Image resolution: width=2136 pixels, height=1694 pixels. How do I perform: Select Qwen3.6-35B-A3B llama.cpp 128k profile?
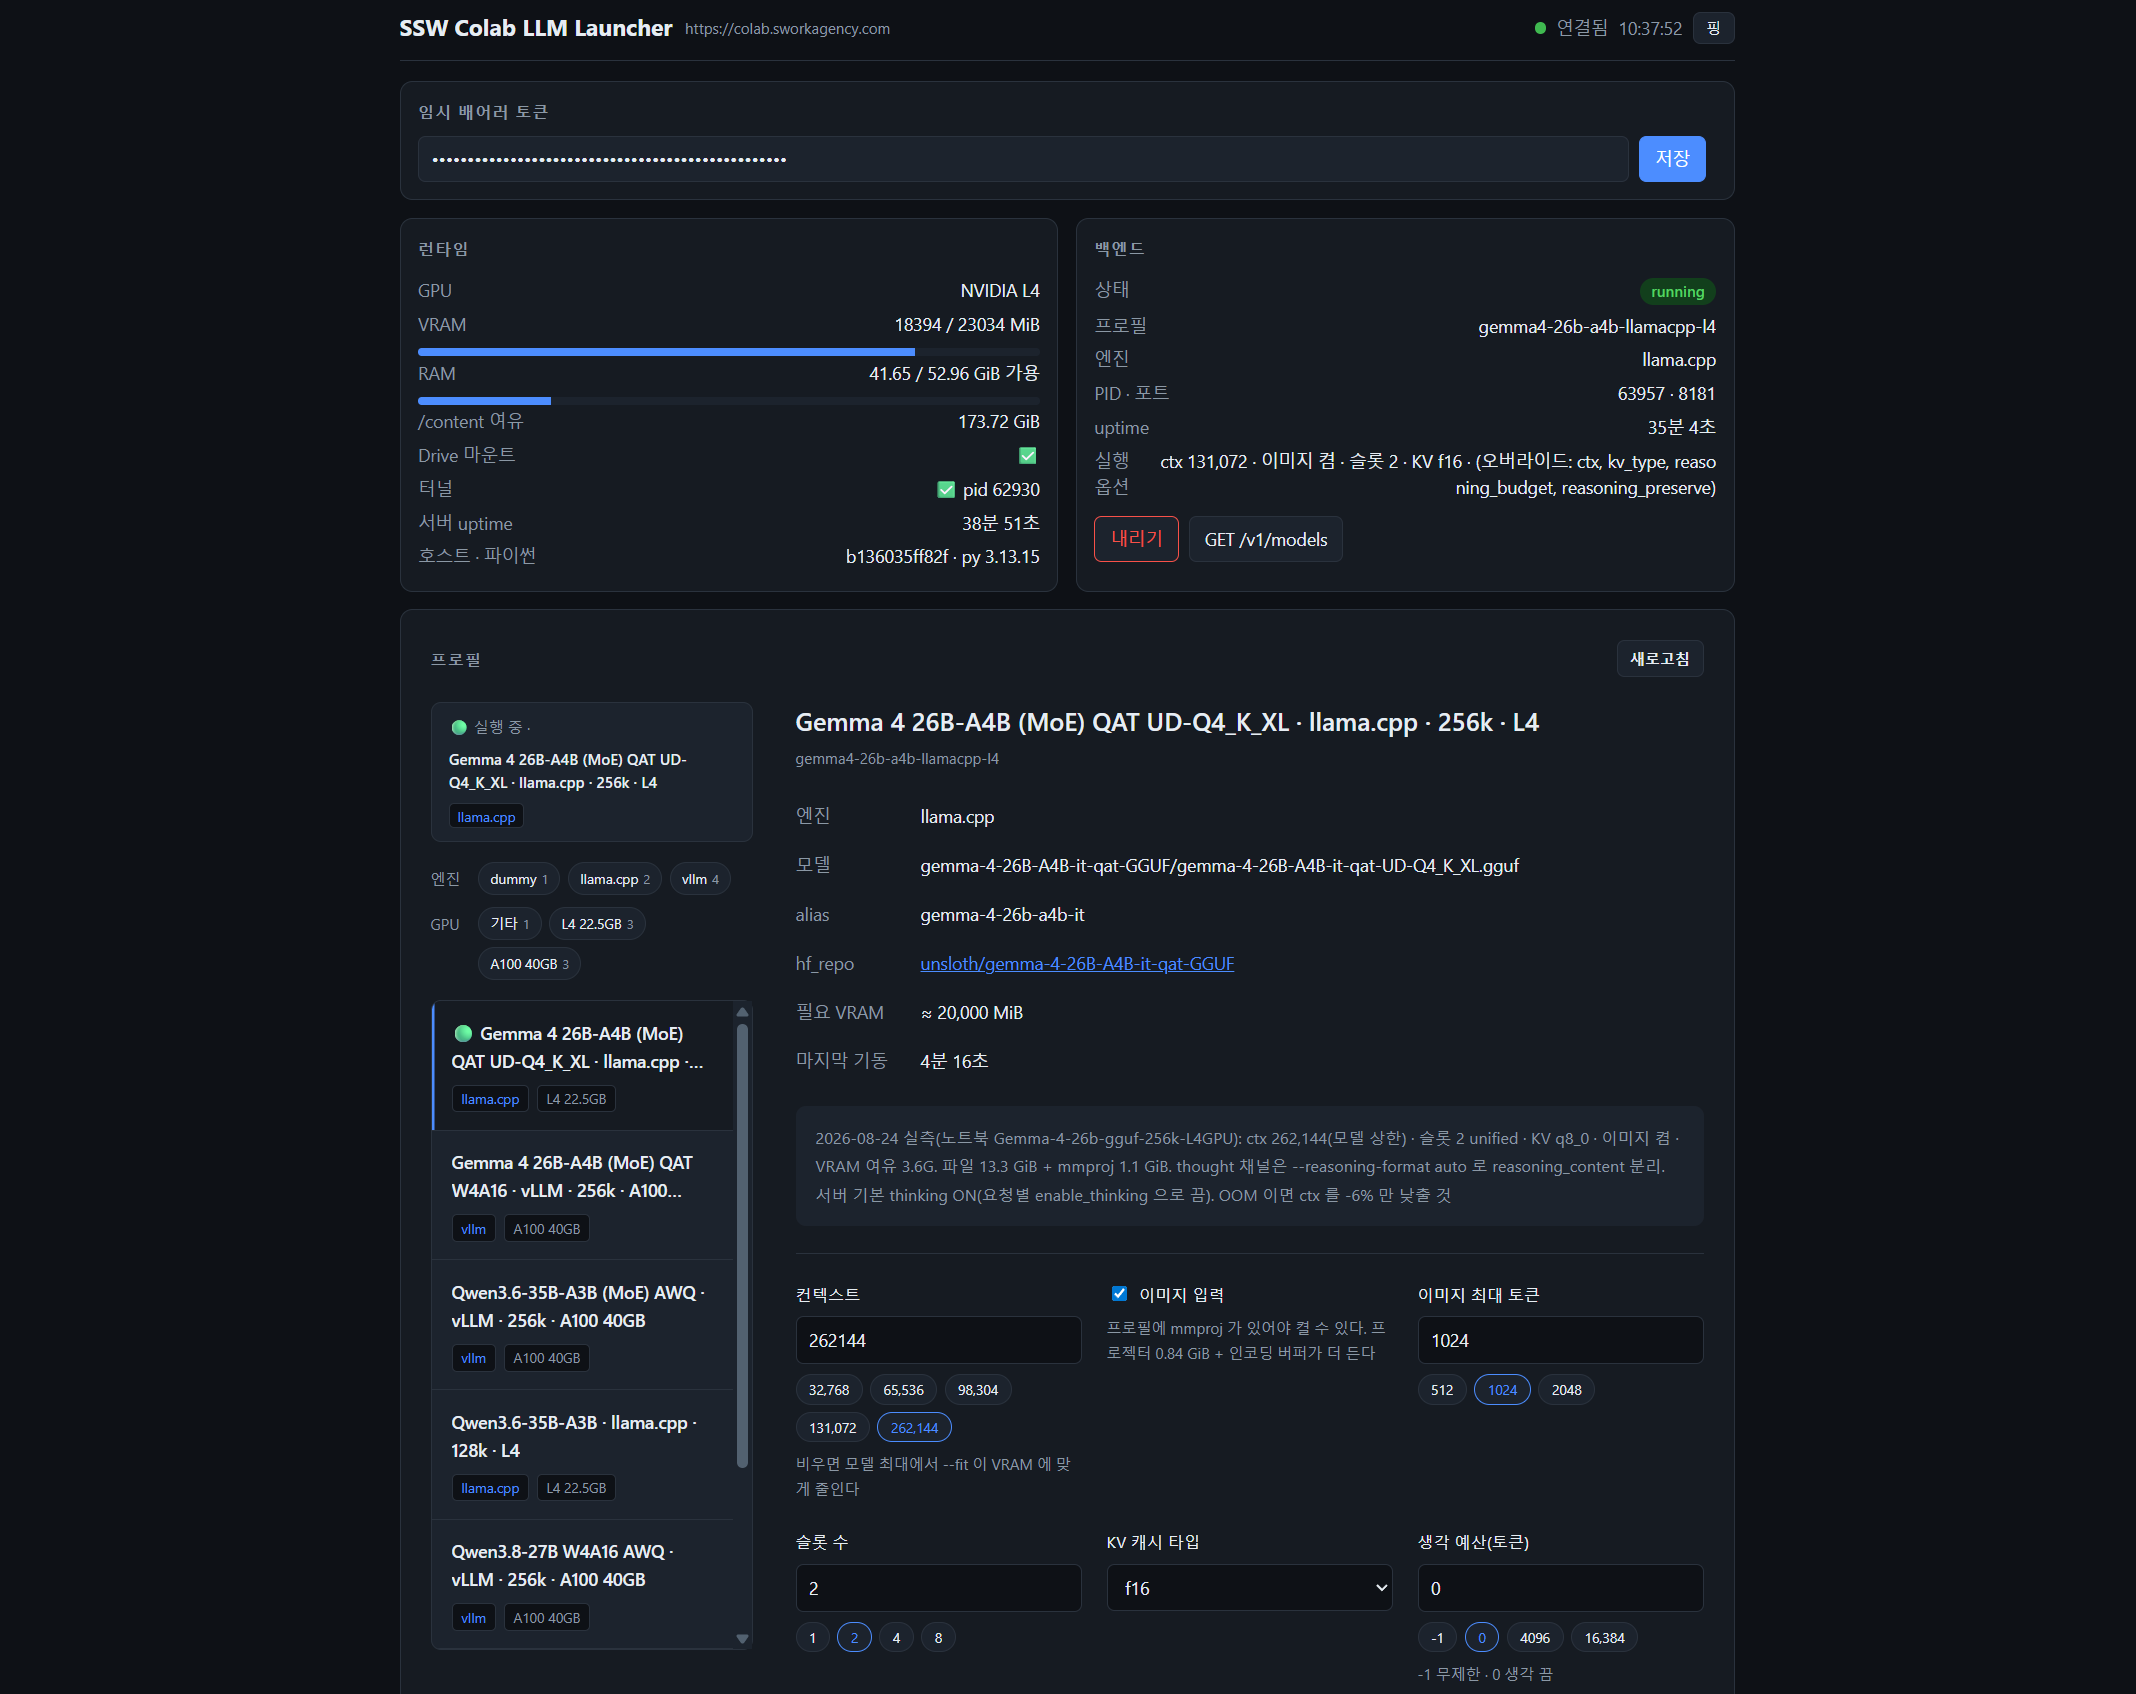(583, 1455)
